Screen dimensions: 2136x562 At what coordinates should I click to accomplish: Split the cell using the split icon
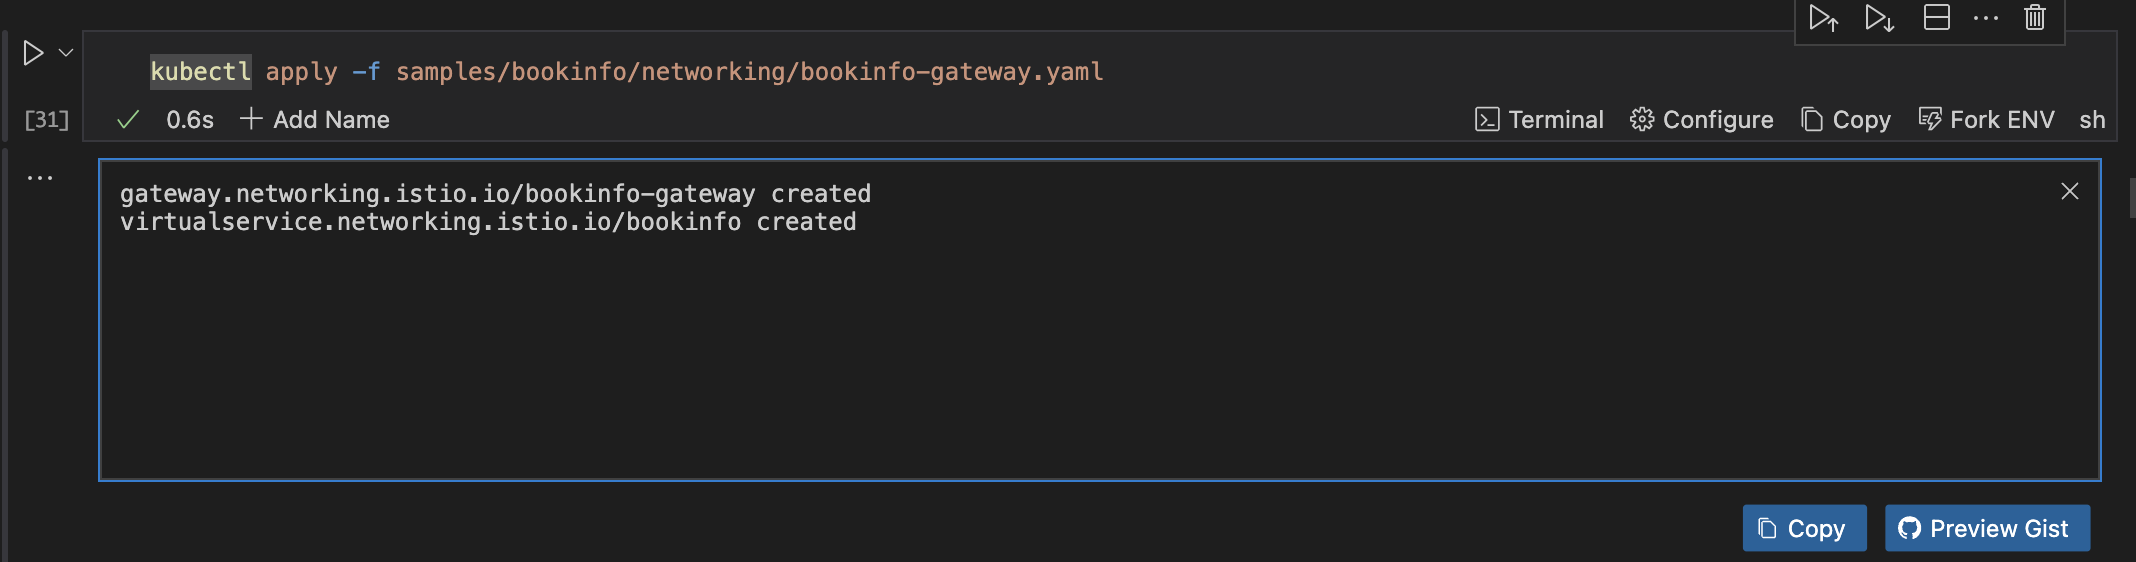pos(1937,18)
